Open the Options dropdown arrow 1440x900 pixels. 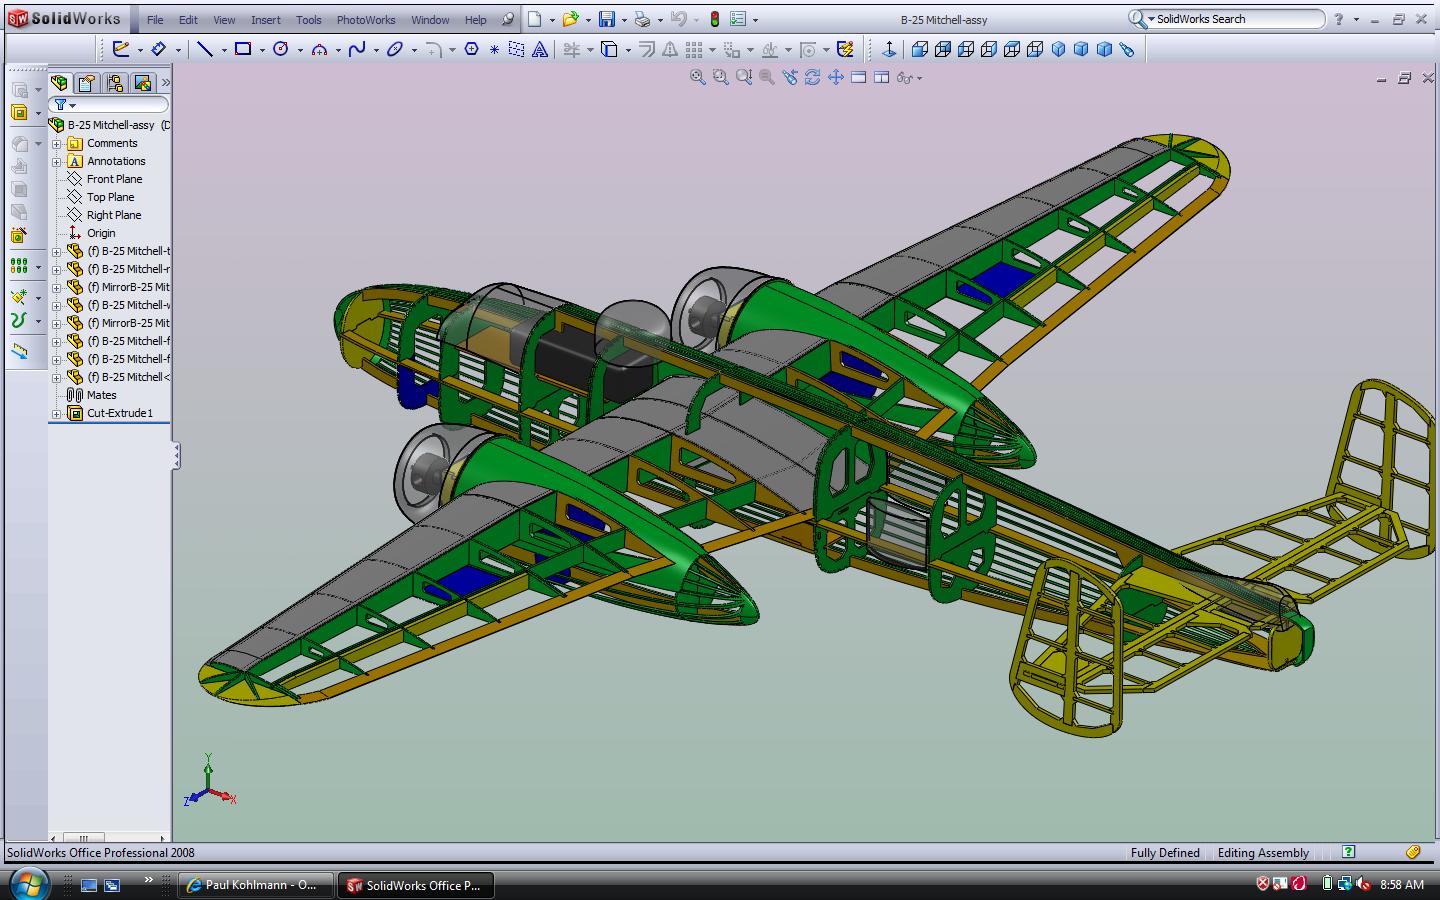[755, 20]
